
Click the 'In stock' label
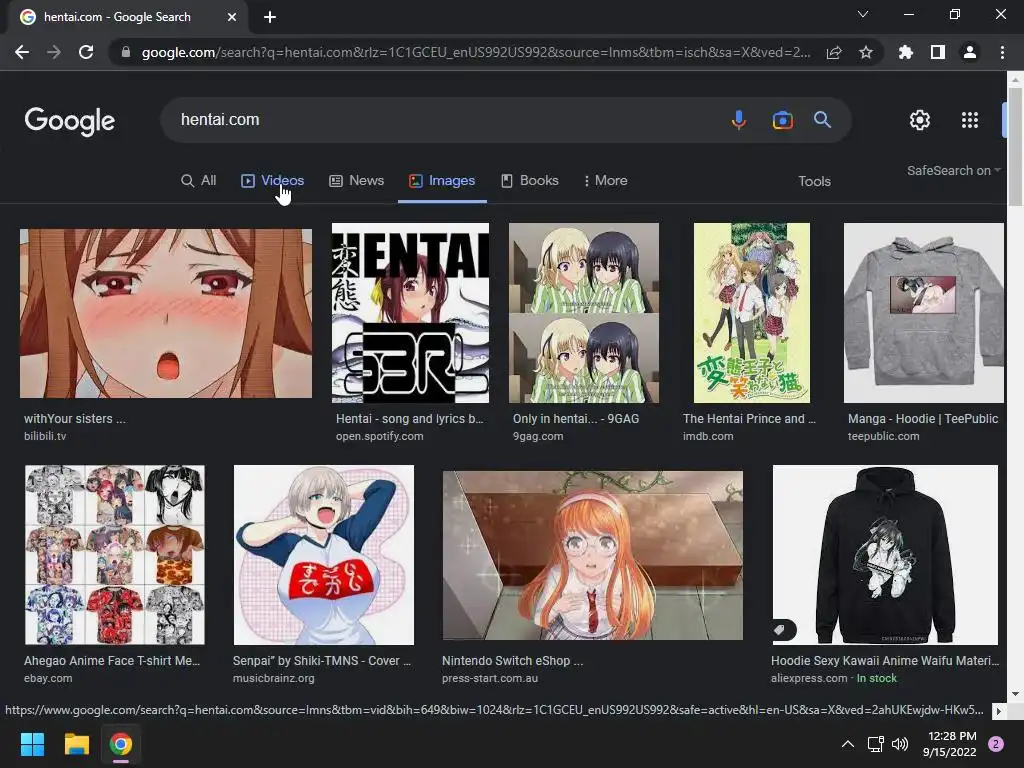pyautogui.click(x=876, y=679)
